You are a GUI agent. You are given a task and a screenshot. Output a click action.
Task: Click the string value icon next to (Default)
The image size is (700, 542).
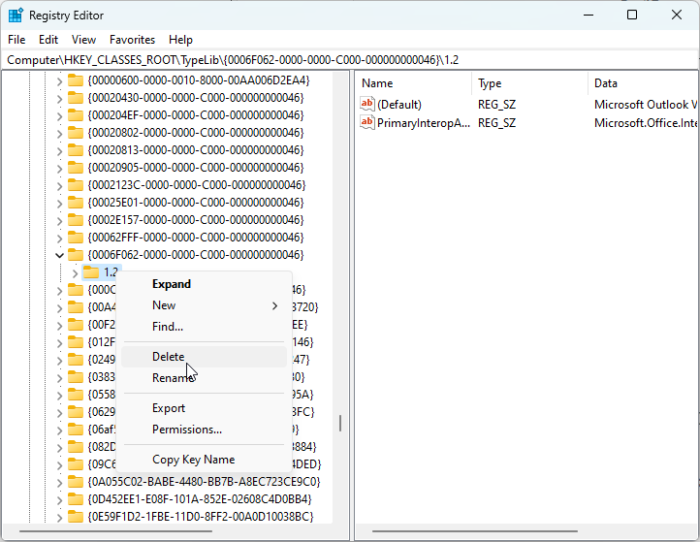[x=367, y=104]
